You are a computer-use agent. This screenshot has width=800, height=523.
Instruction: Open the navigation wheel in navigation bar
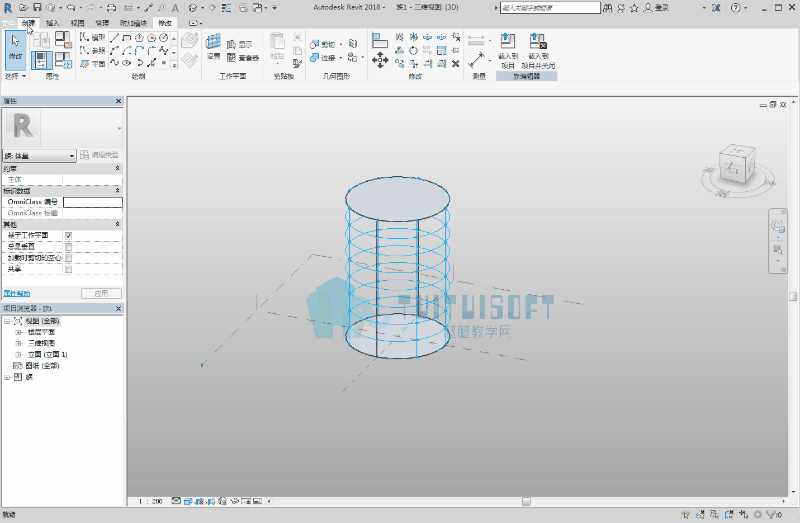[777, 226]
